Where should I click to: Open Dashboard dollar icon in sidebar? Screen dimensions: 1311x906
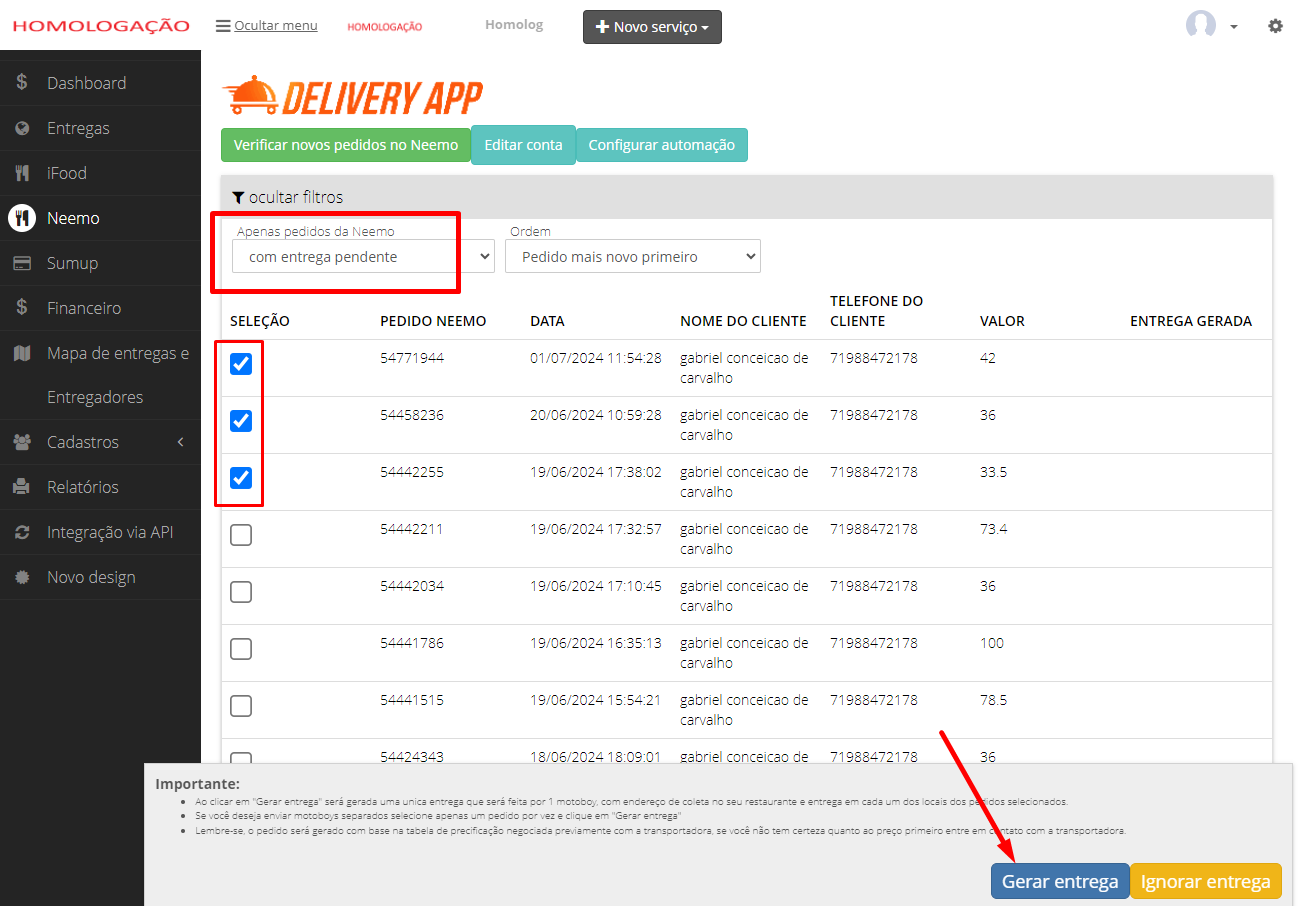22,83
